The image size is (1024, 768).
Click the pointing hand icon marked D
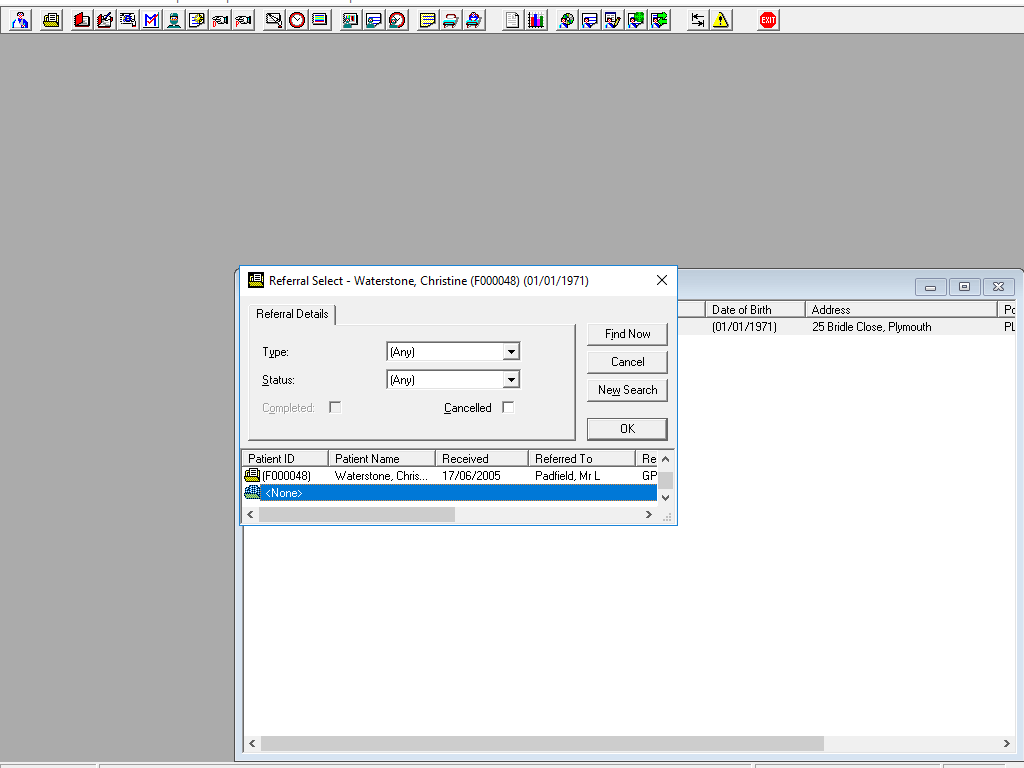click(220, 20)
